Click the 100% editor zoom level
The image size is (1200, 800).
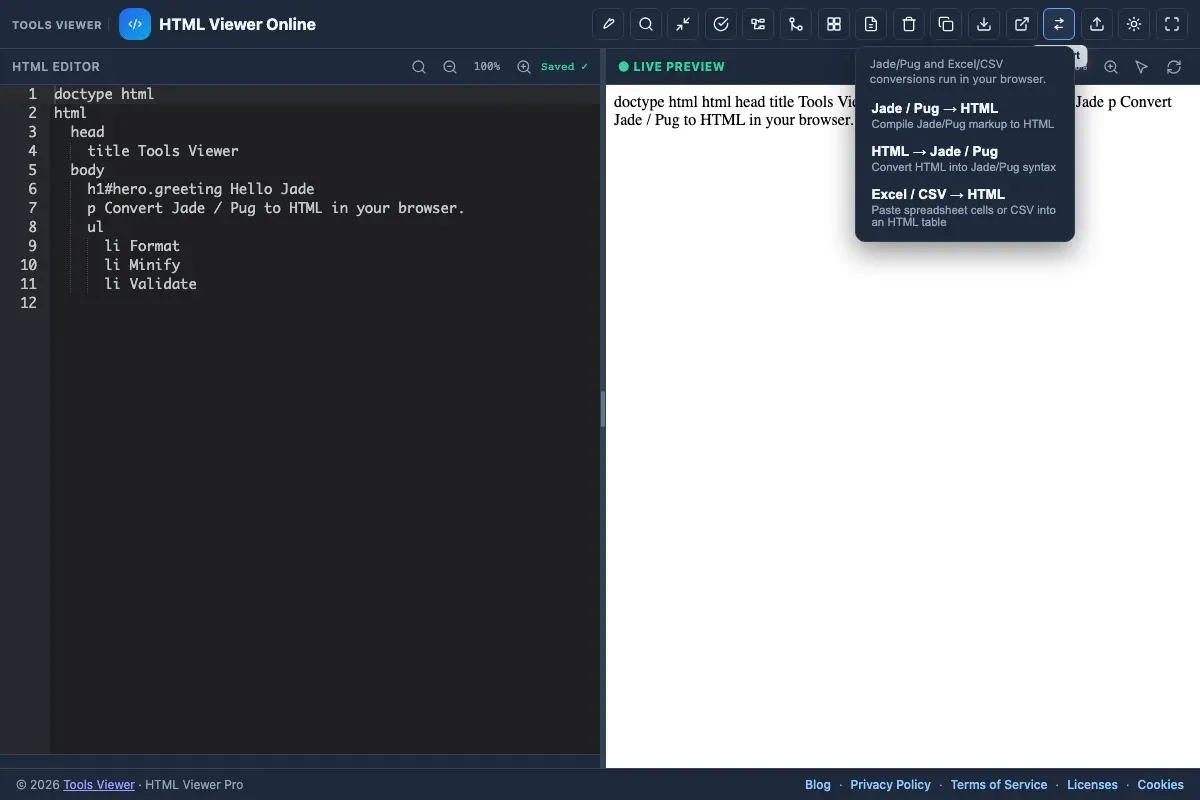(x=487, y=67)
